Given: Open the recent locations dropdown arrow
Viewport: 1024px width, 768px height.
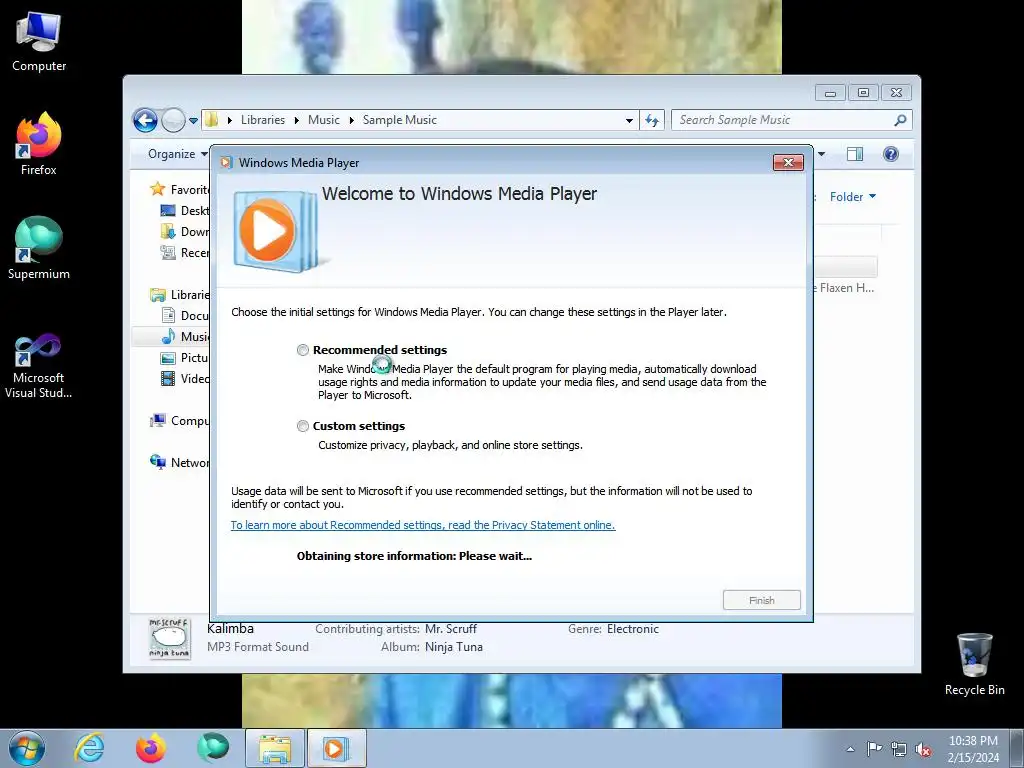Looking at the screenshot, I should [x=193, y=121].
